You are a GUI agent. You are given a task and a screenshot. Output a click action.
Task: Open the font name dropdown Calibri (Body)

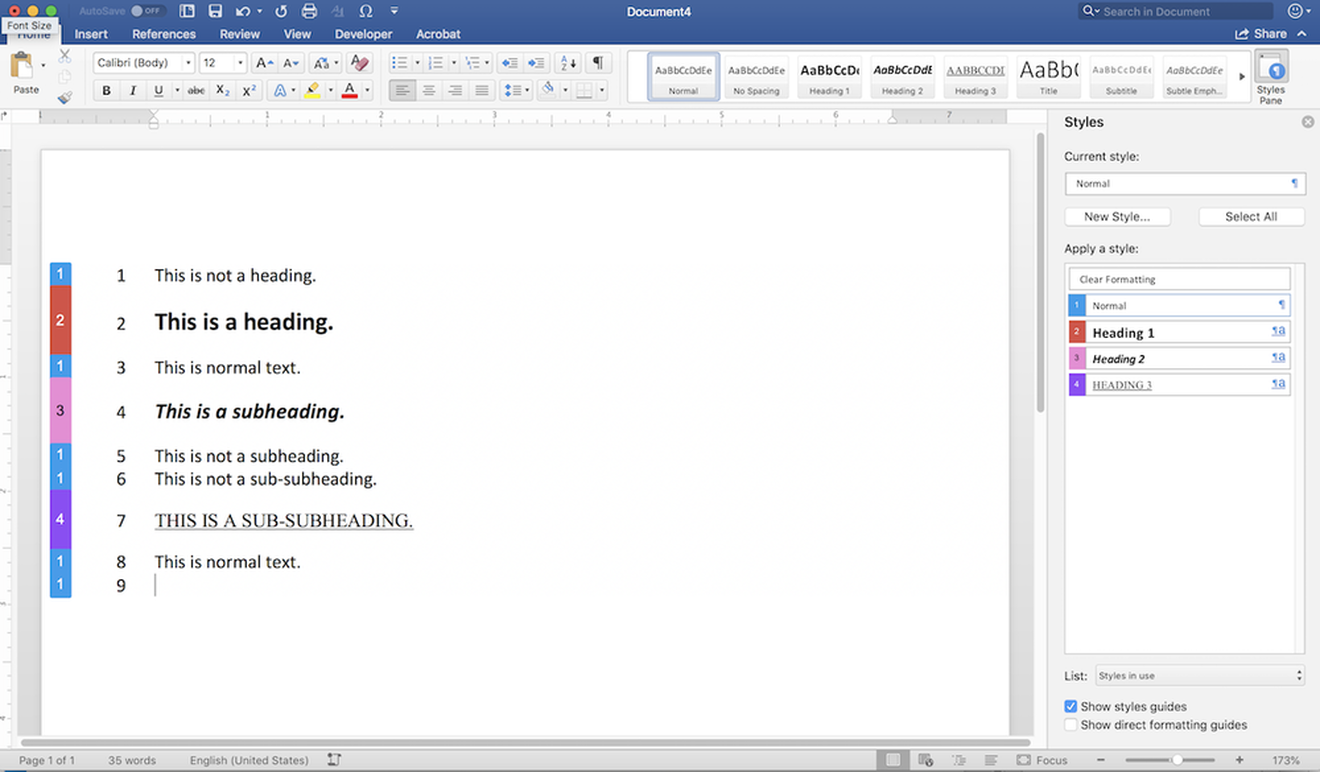144,63
